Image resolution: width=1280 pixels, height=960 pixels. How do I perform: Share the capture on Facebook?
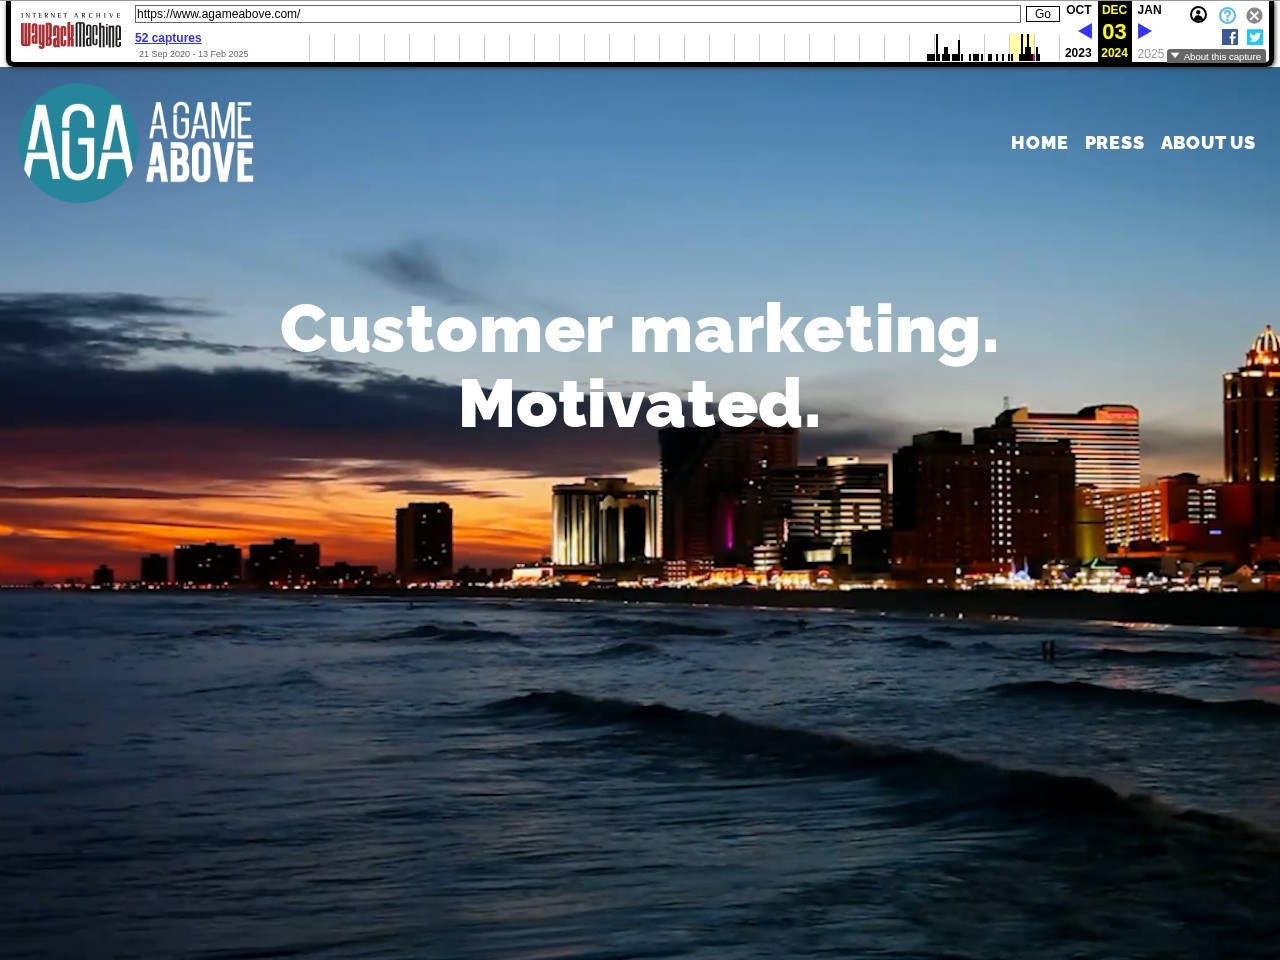tap(1230, 37)
